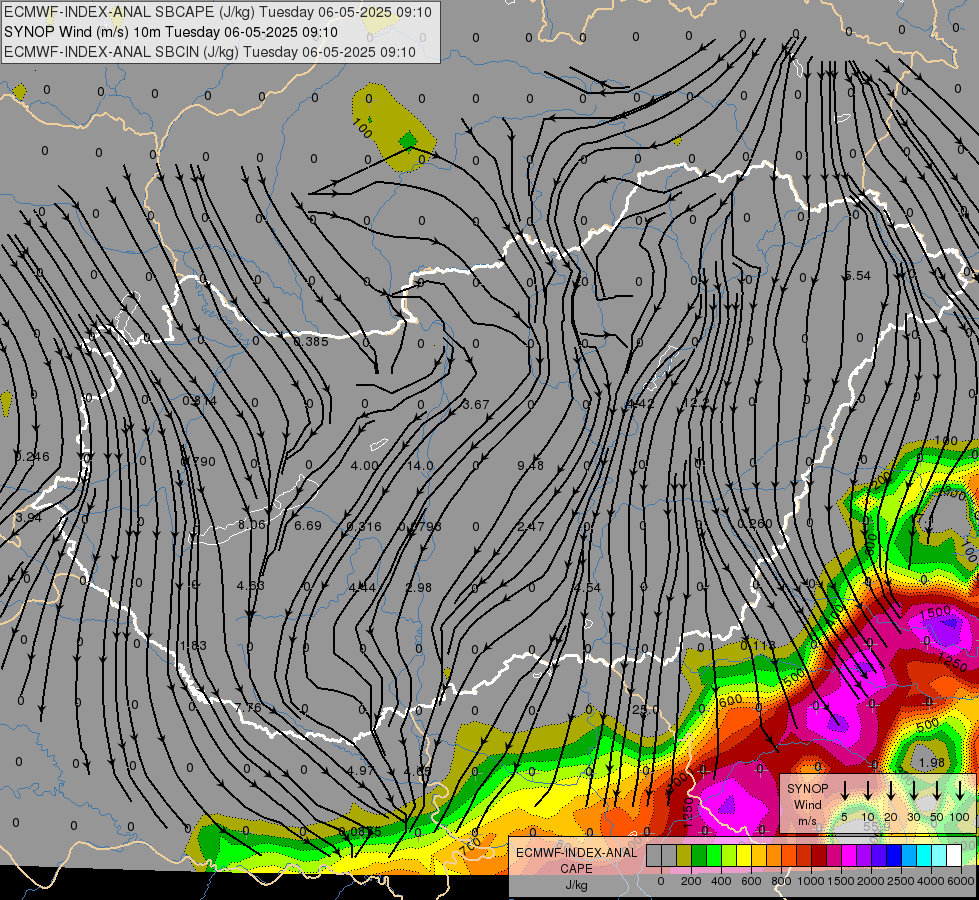Click the 10 m/s wind arrow in legend
979x900 pixels.
(867, 790)
